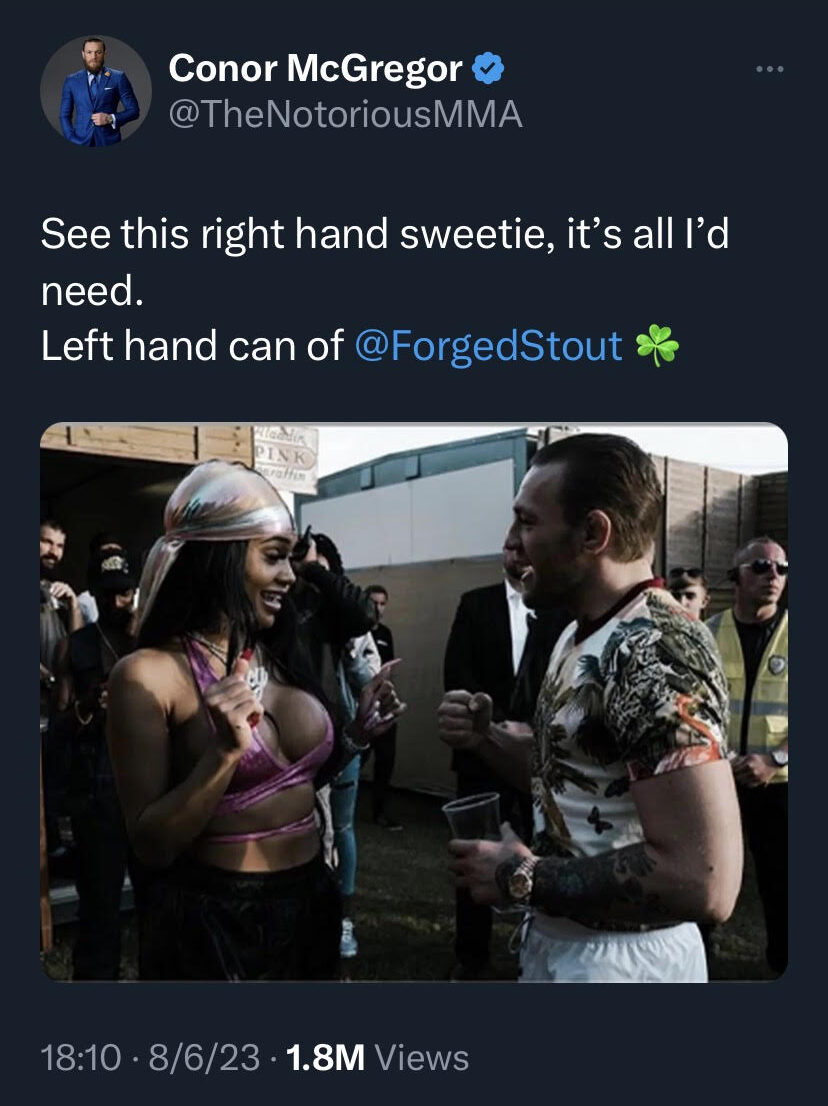This screenshot has height=1106, width=828.
Task: Click the 'Left hand can of' text
Action: pos(192,346)
